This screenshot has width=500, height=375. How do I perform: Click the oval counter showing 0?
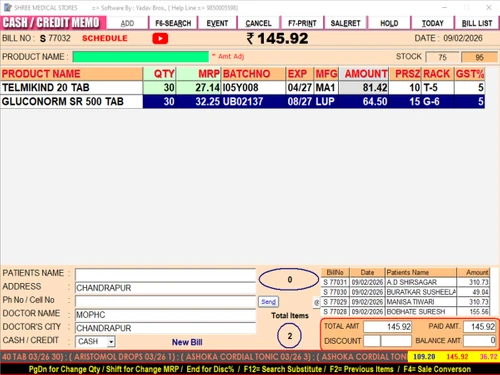(289, 279)
